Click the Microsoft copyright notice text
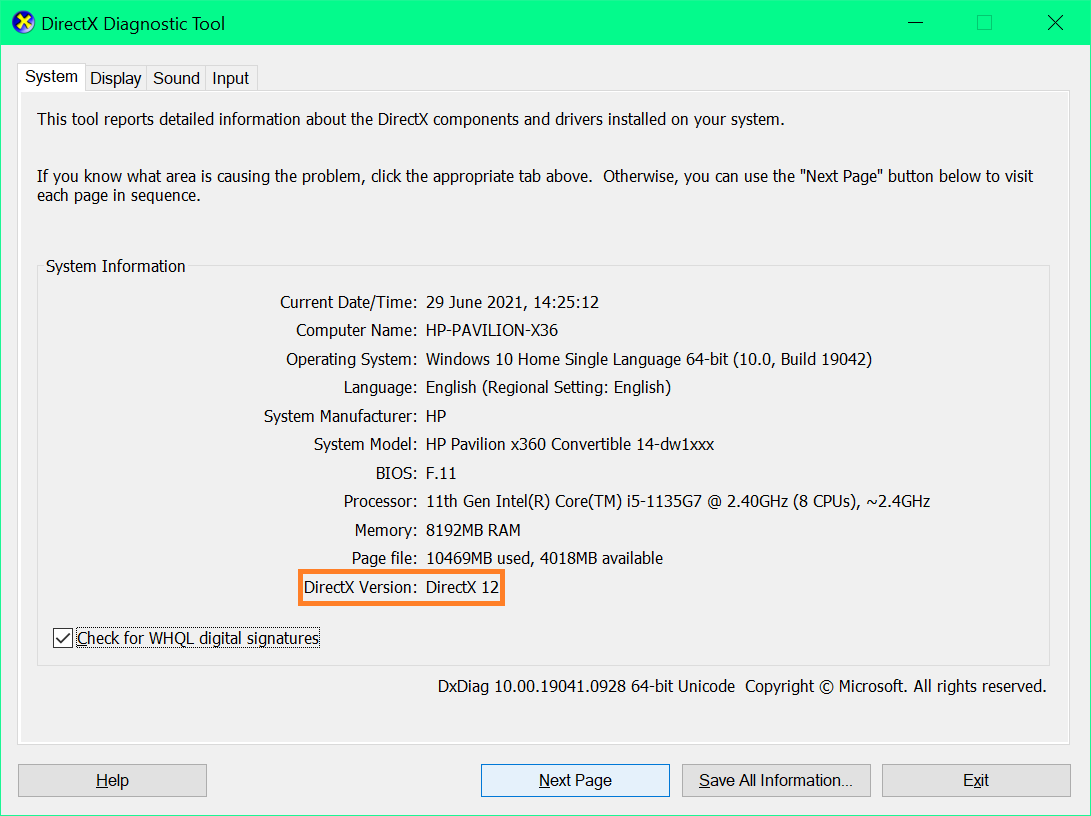The image size is (1091, 816). coord(895,687)
